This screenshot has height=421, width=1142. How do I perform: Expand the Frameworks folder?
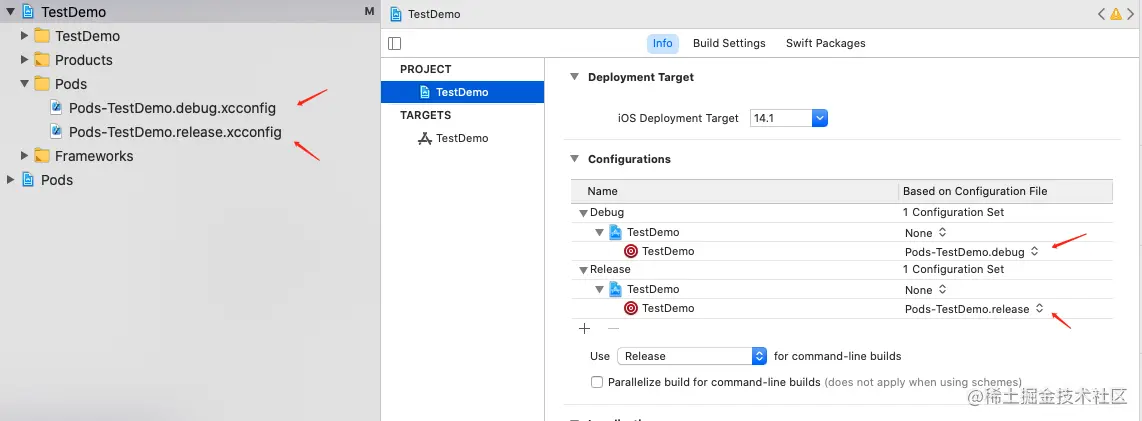coord(25,156)
